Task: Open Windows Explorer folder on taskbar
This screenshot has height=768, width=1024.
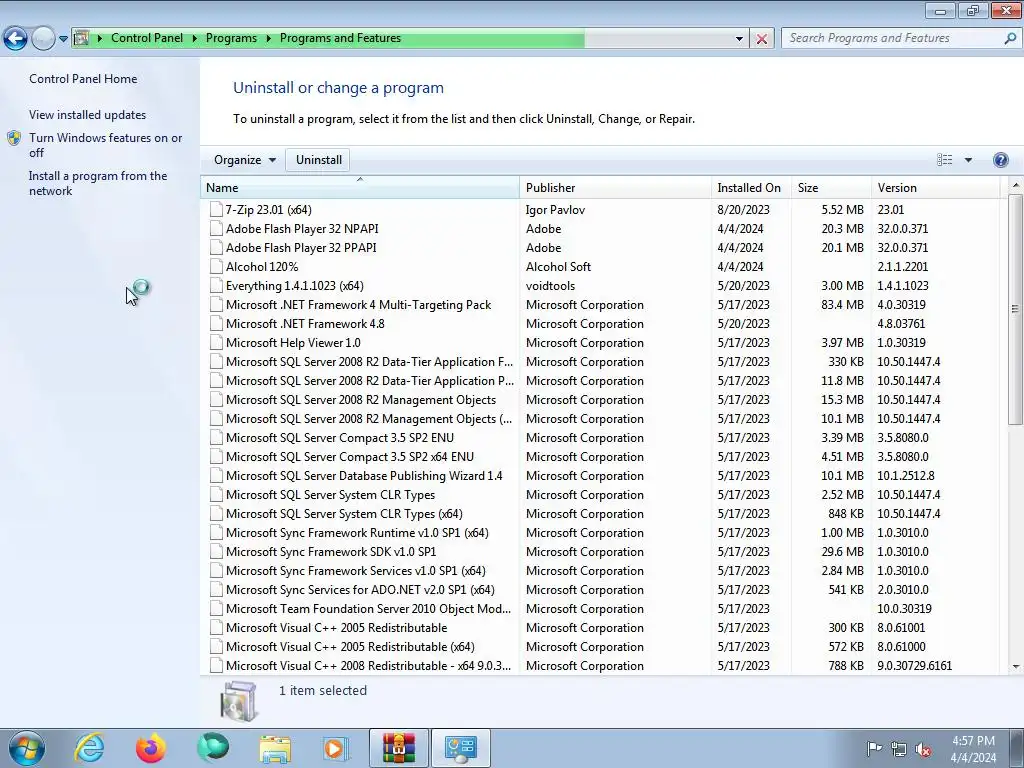Action: tap(275, 748)
